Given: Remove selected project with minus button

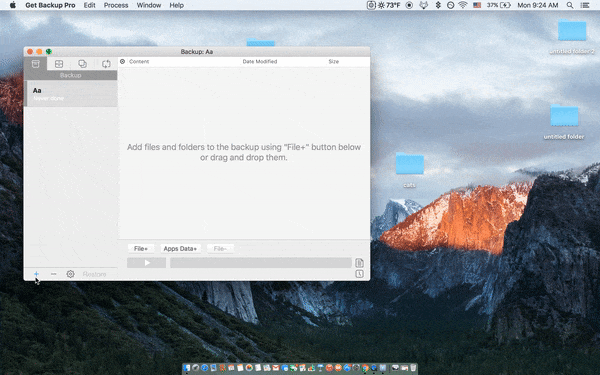Looking at the screenshot, I should (54, 274).
